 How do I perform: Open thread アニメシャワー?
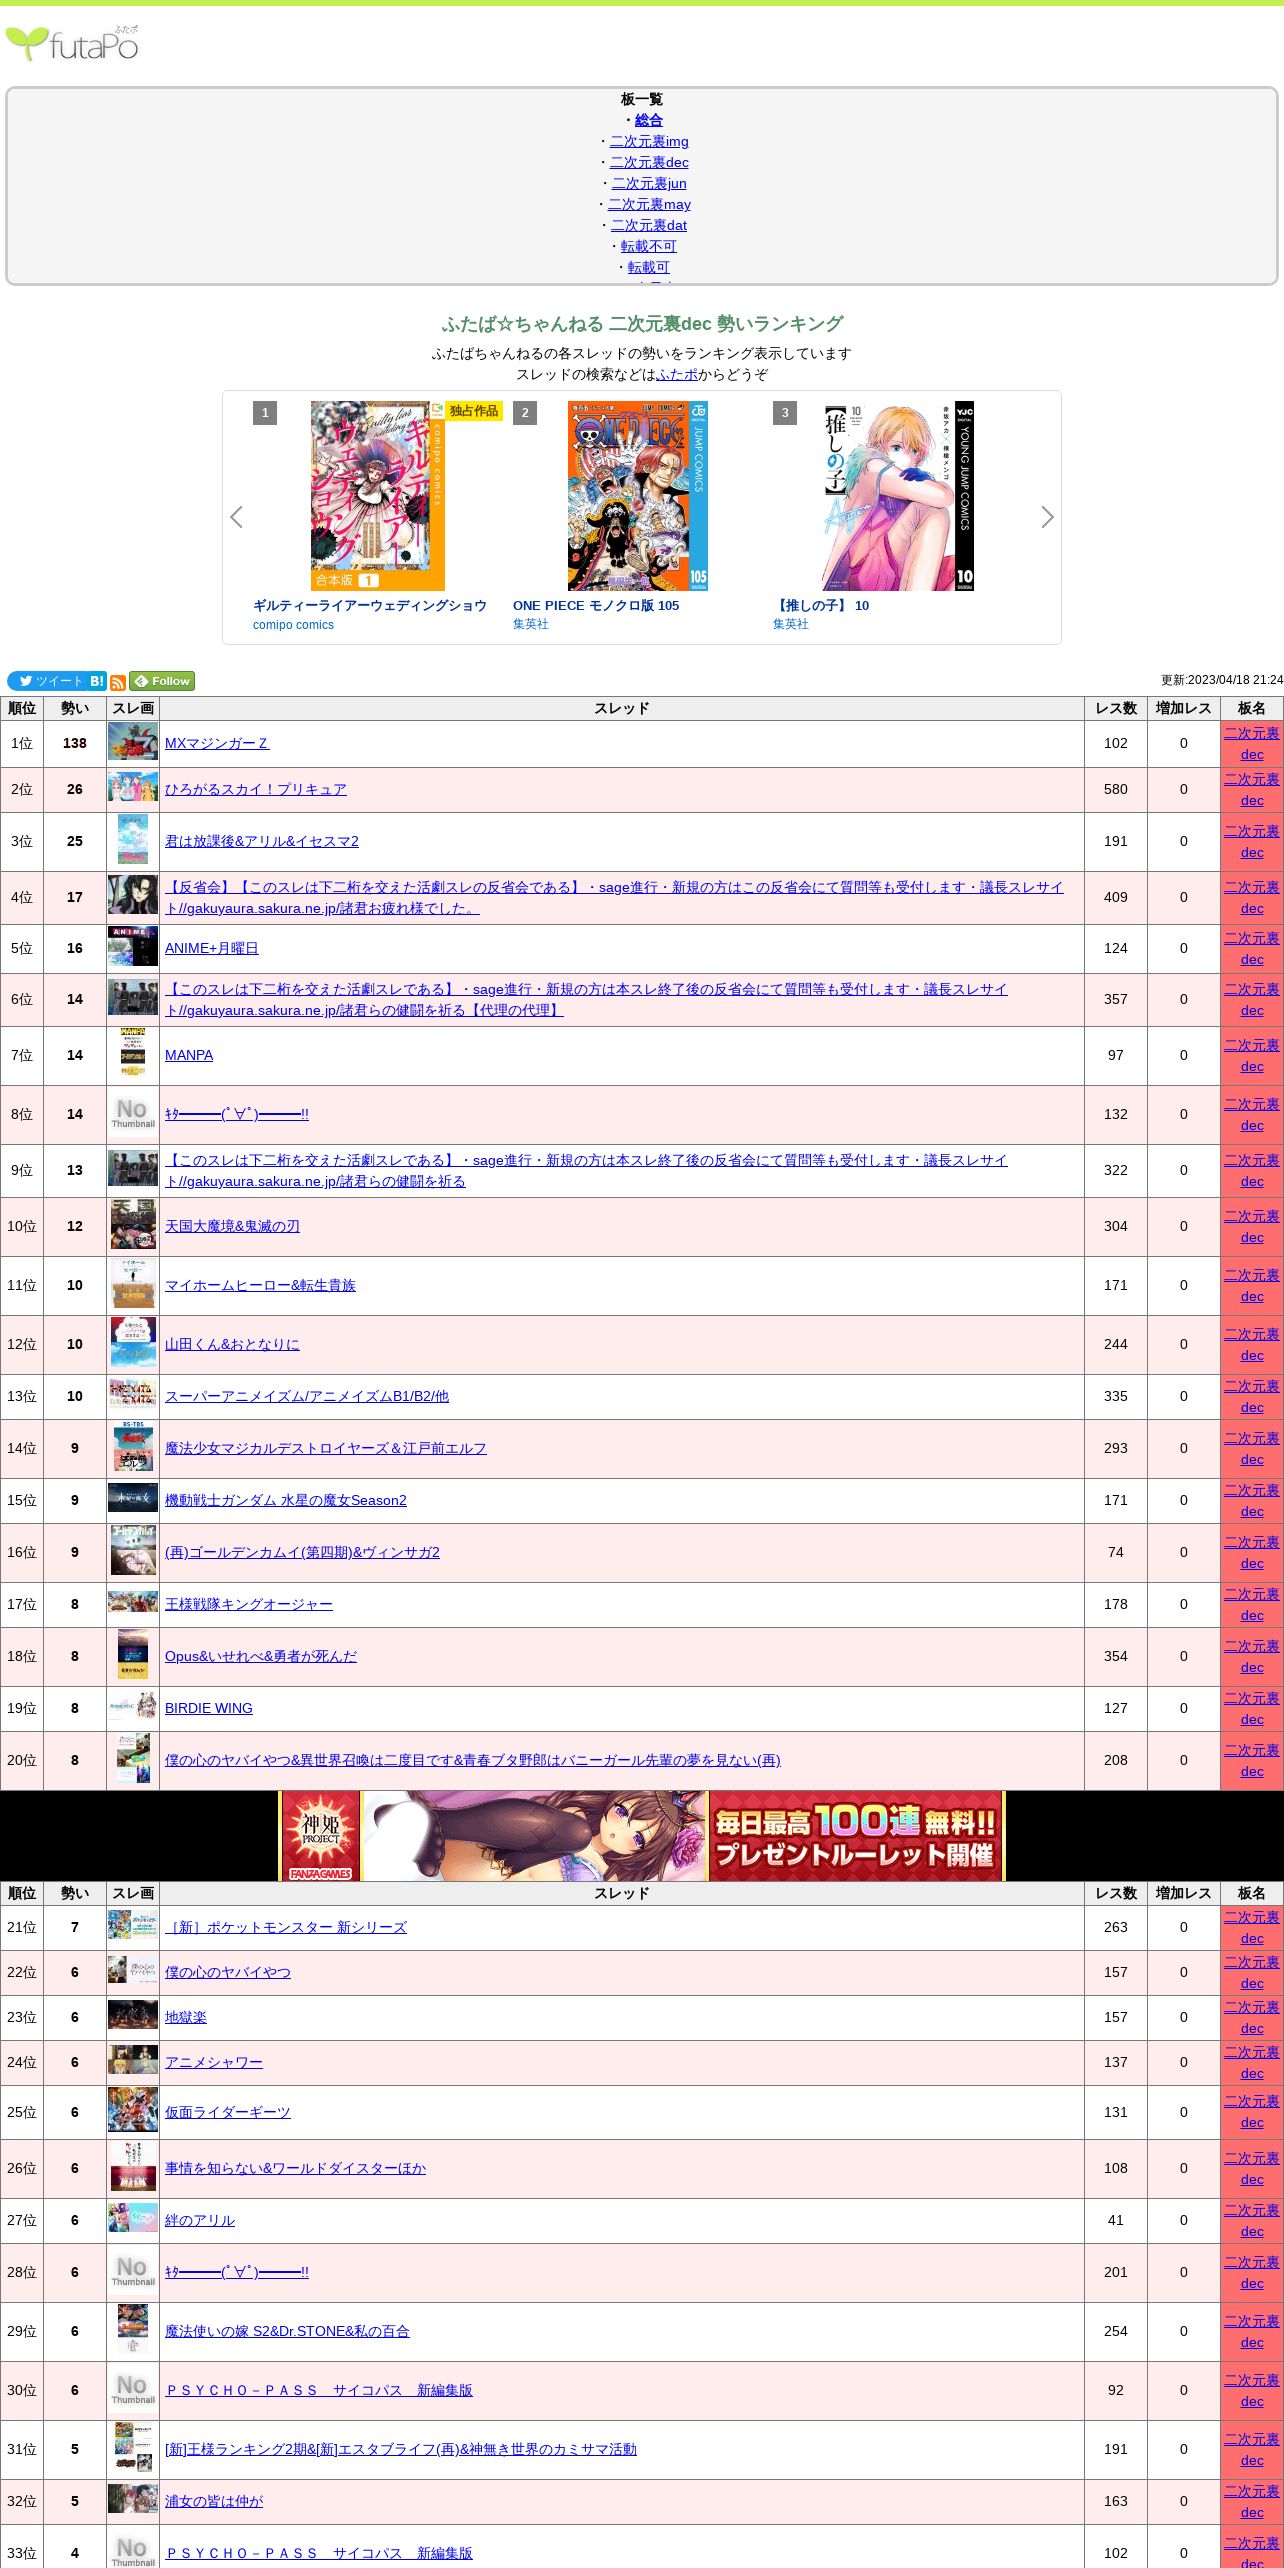click(x=214, y=2062)
